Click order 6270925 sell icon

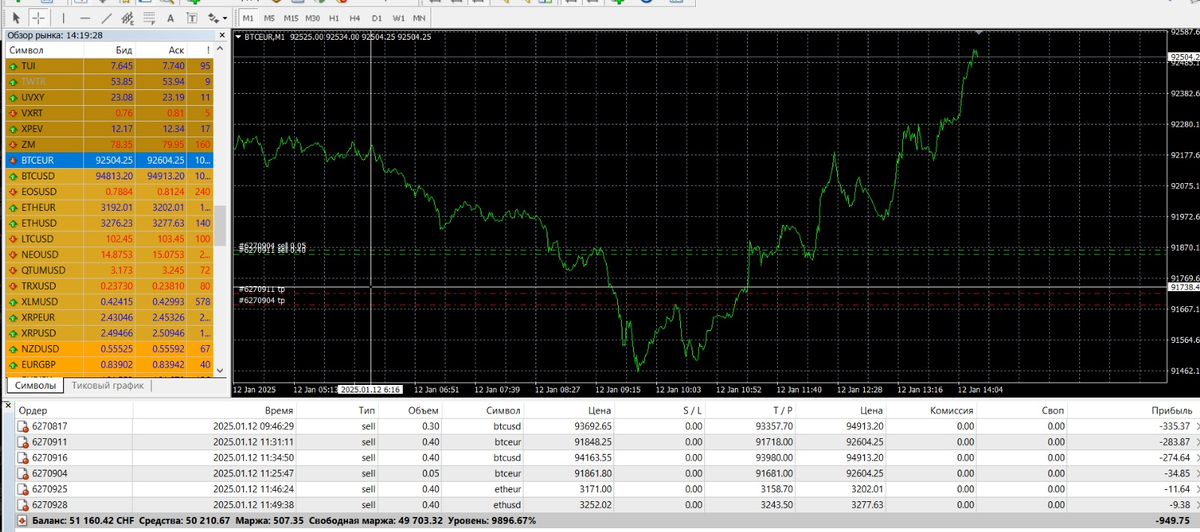[23, 488]
